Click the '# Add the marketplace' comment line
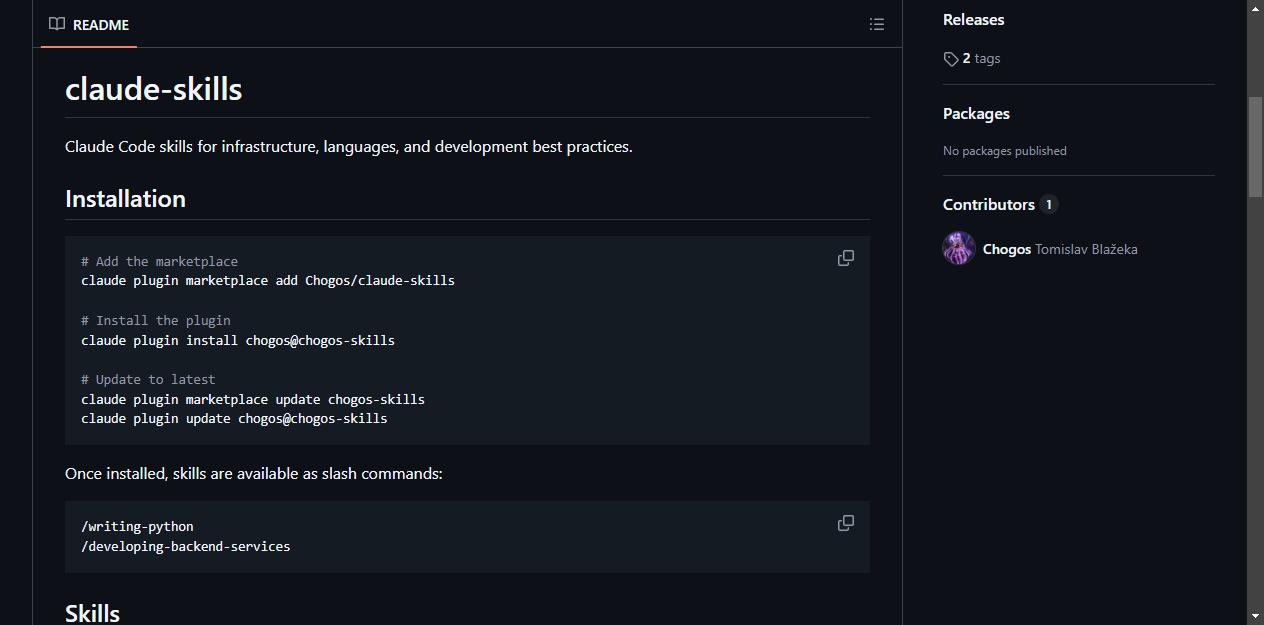This screenshot has width=1264, height=625. click(x=159, y=261)
